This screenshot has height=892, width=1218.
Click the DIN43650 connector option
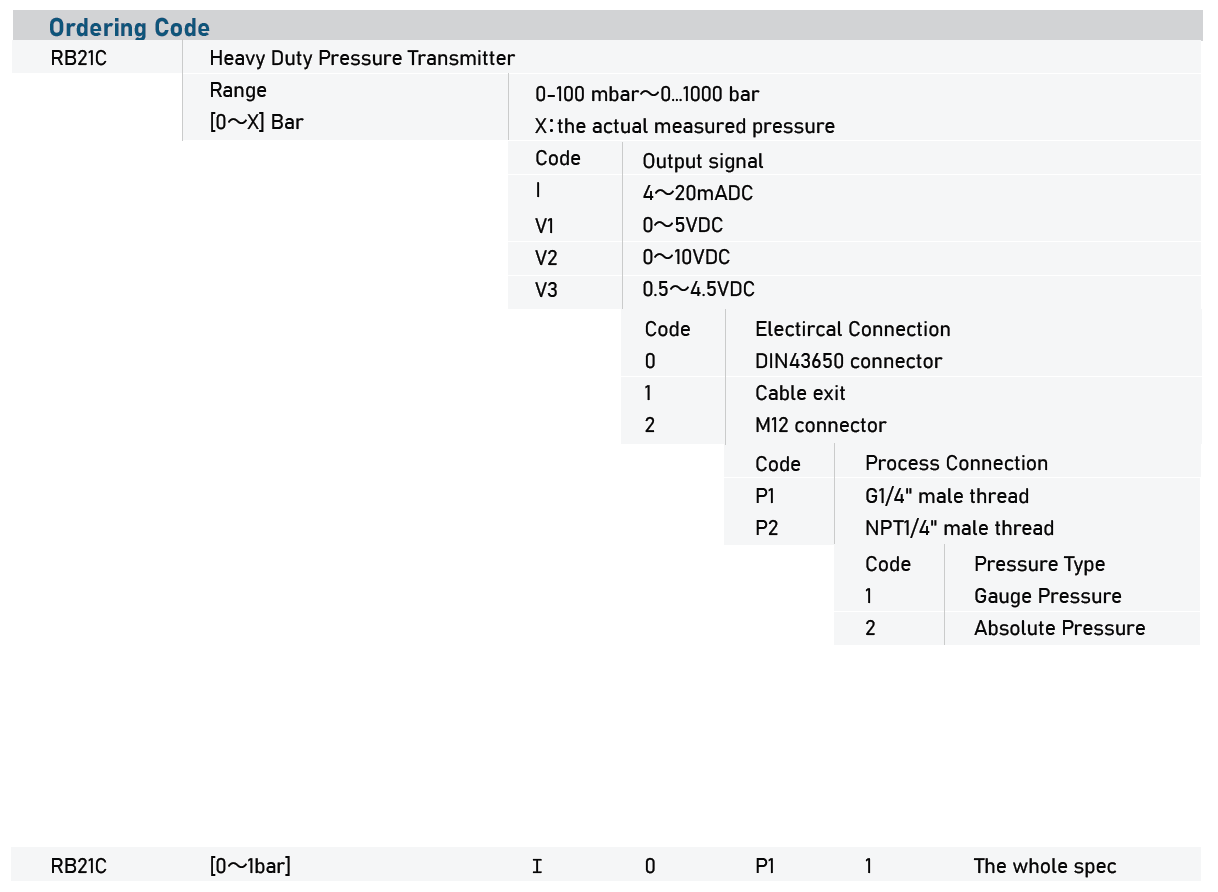[x=848, y=361]
